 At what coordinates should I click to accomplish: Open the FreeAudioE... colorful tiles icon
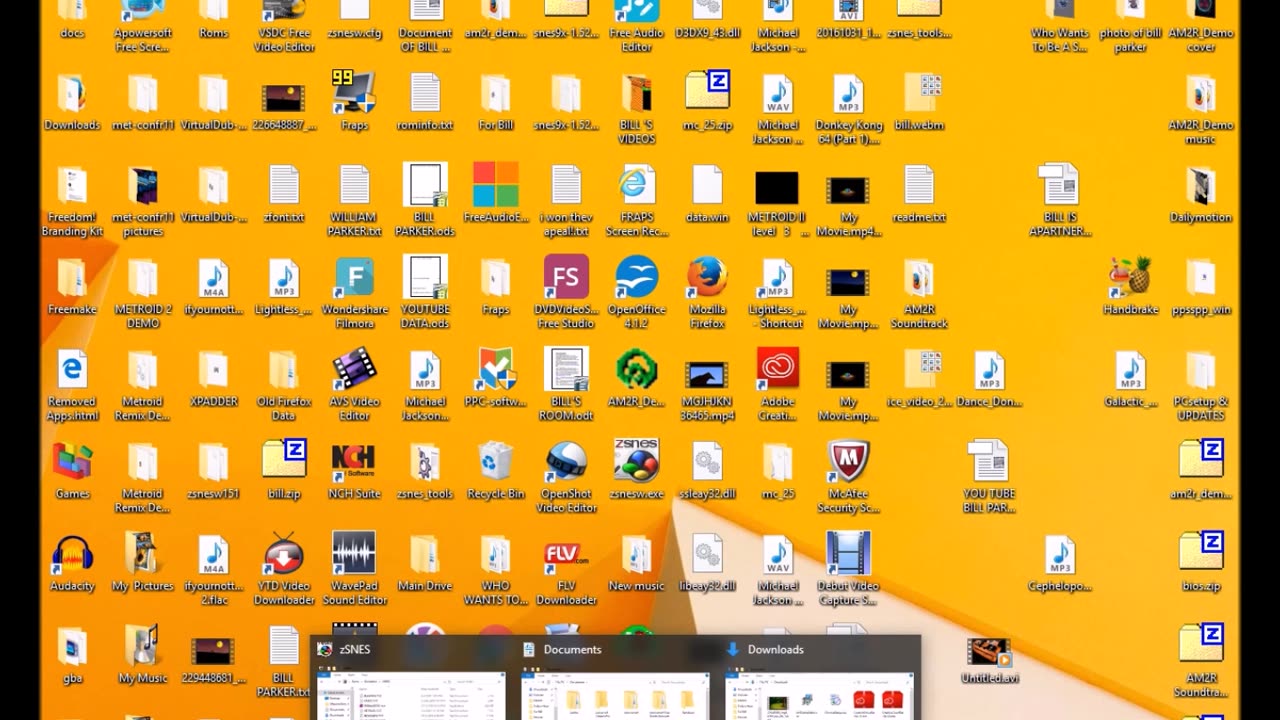495,187
